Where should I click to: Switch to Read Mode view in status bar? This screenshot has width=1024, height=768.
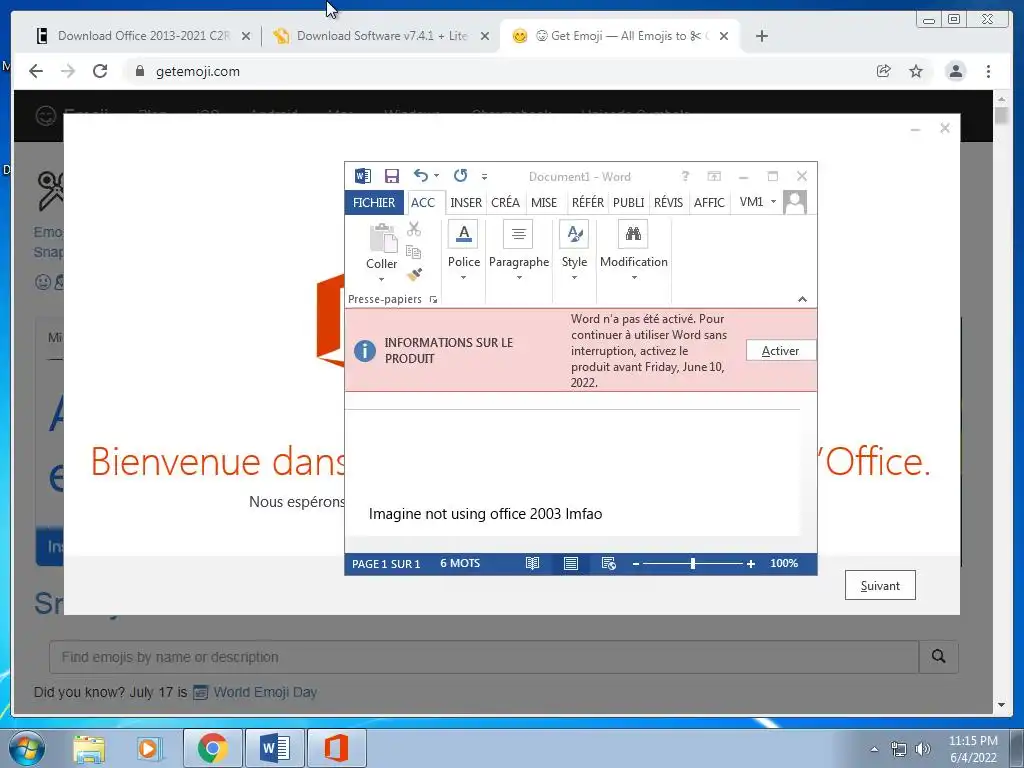pos(533,564)
